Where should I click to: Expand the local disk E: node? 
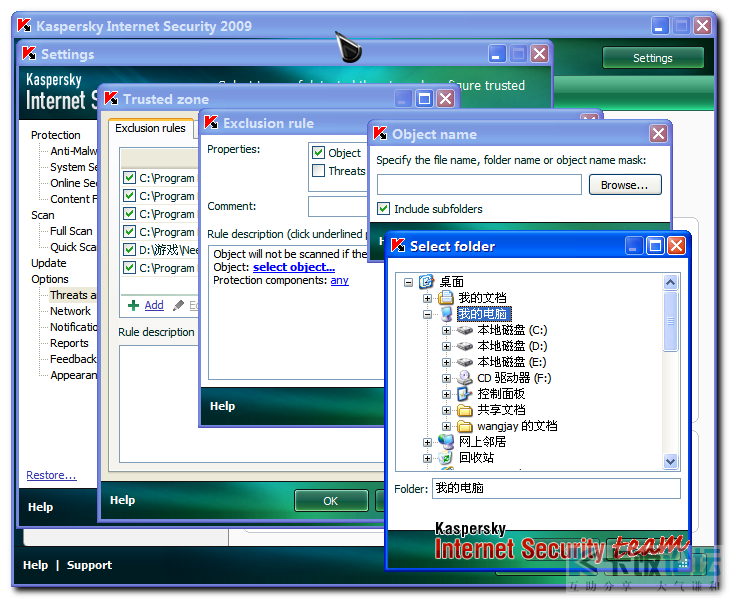(x=446, y=362)
